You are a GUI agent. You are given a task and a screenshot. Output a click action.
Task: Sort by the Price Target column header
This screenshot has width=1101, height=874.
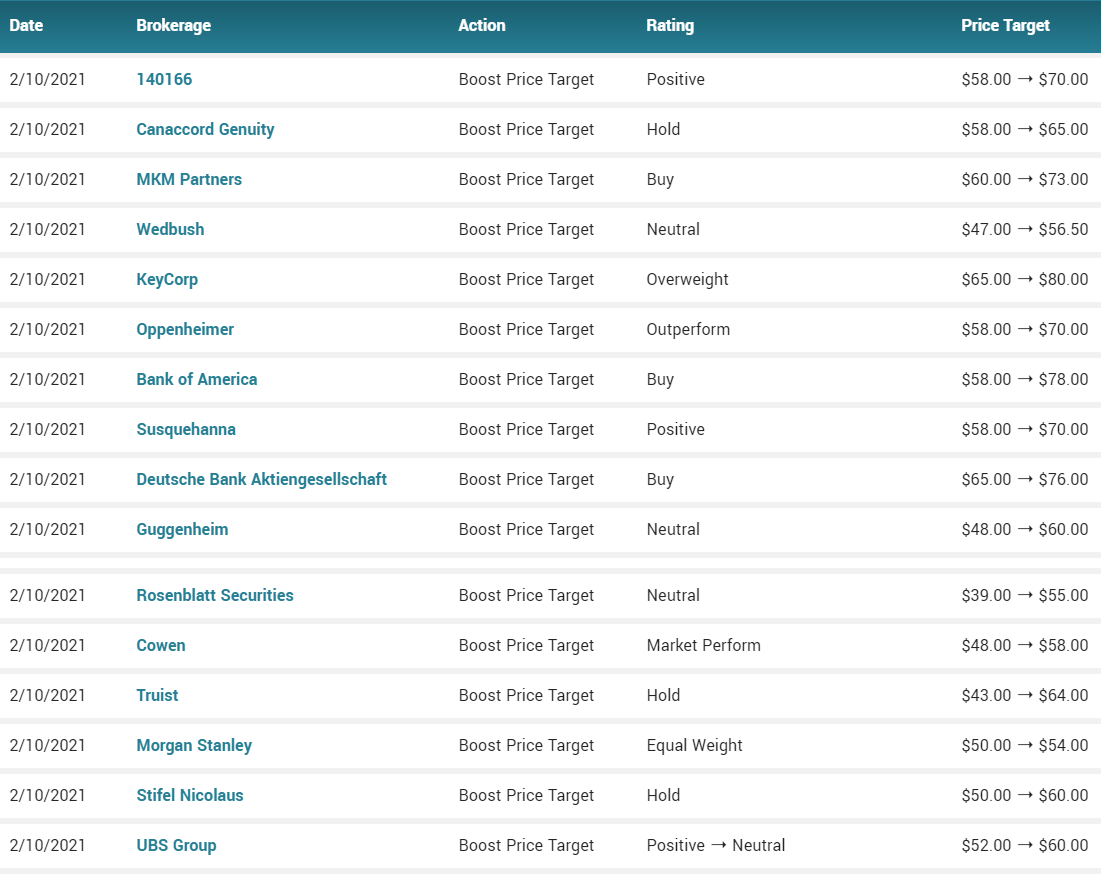click(1005, 25)
